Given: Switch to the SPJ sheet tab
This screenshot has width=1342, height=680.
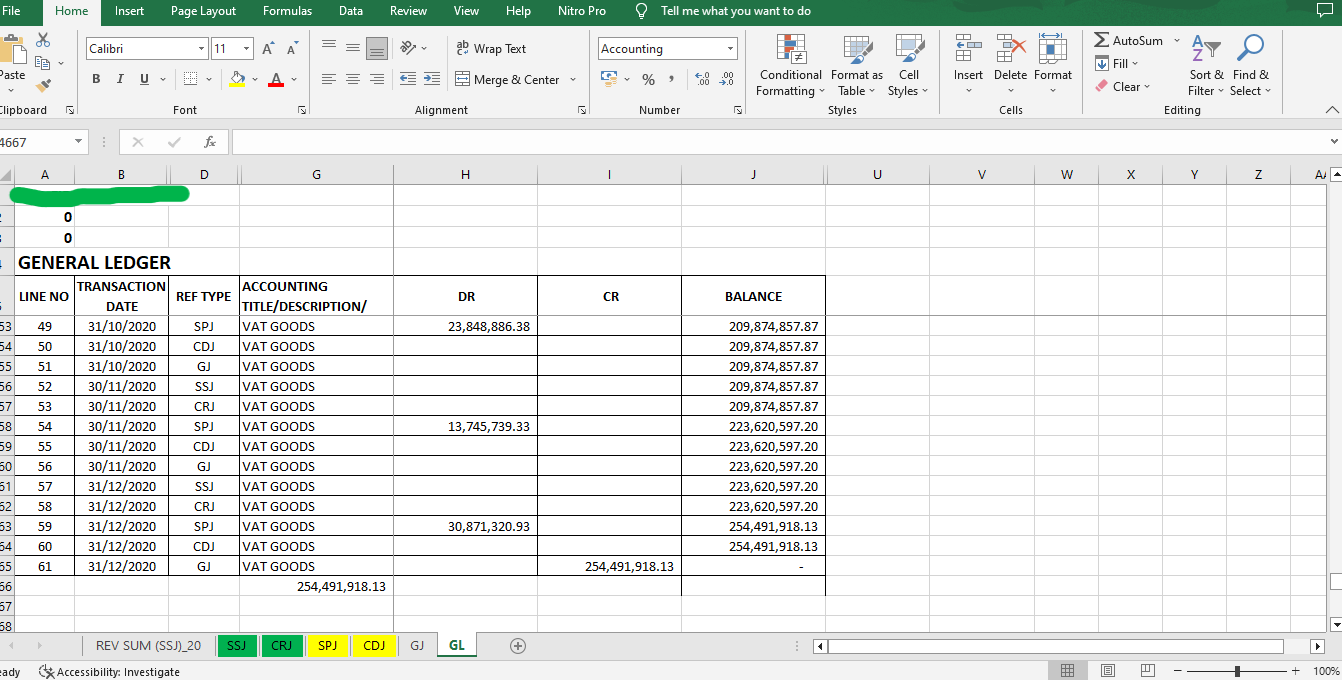Looking at the screenshot, I should (x=327, y=646).
